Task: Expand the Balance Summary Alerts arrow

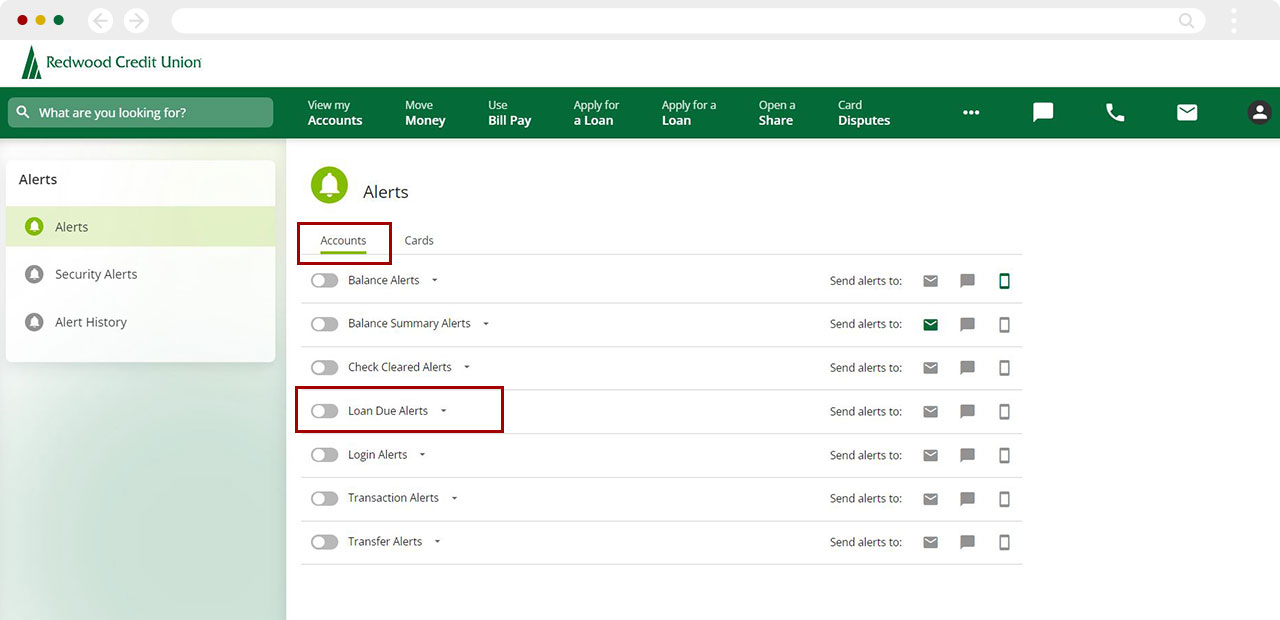Action: pyautogui.click(x=486, y=324)
